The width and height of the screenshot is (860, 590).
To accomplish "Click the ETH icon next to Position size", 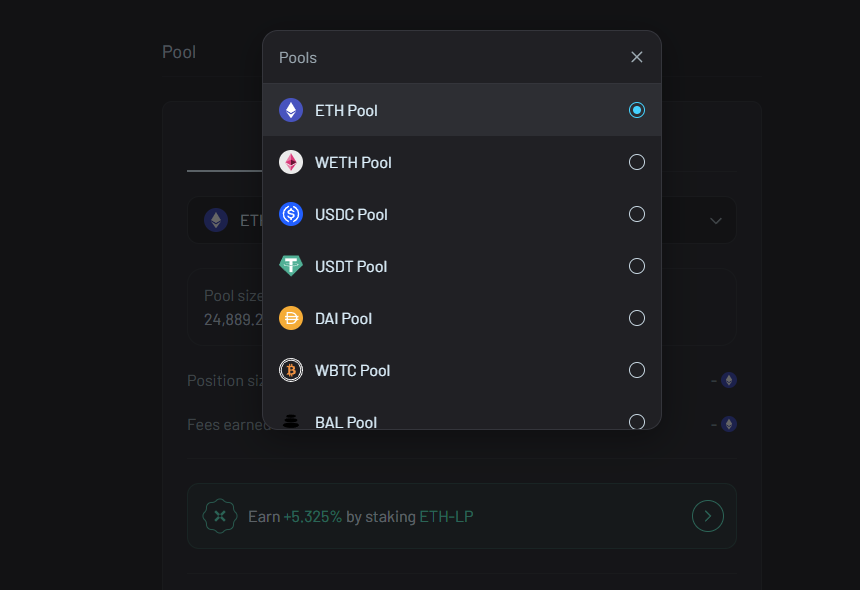I will coord(728,380).
